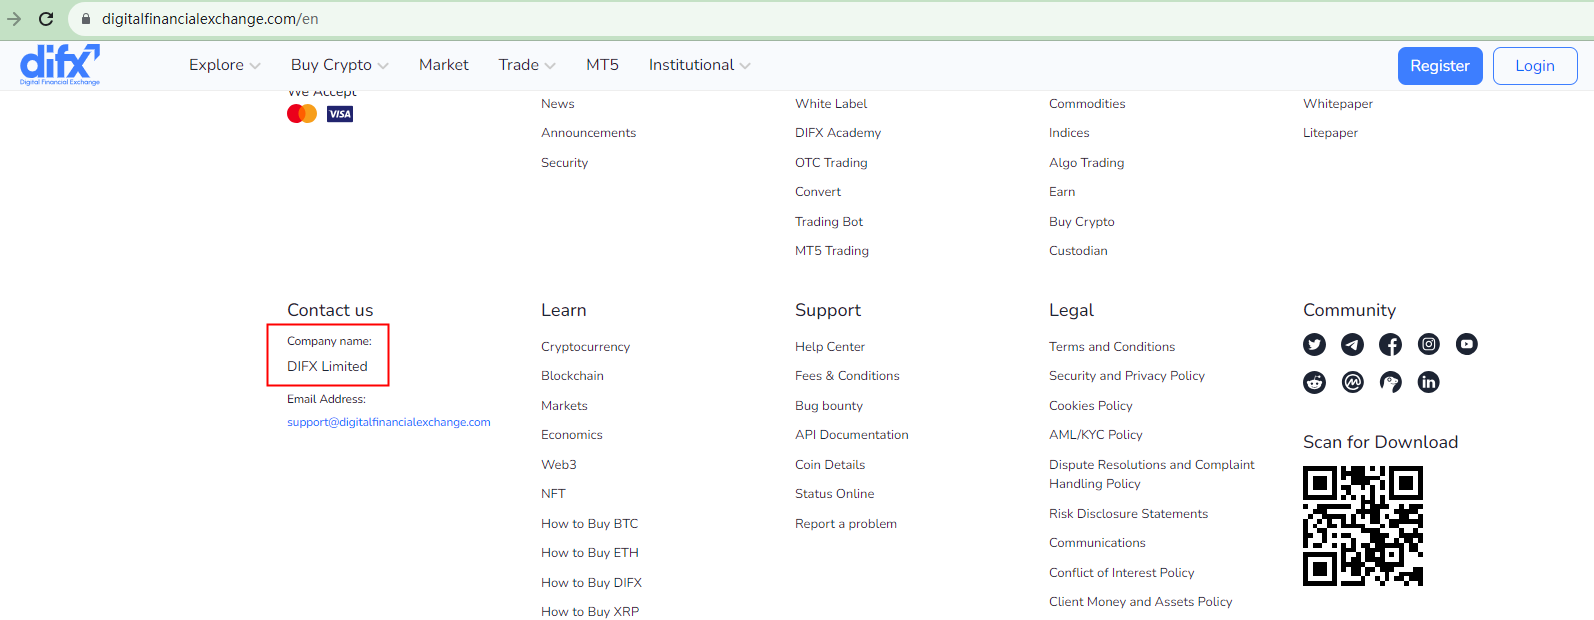
Task: Open the Trading Bot link
Action: click(x=829, y=222)
